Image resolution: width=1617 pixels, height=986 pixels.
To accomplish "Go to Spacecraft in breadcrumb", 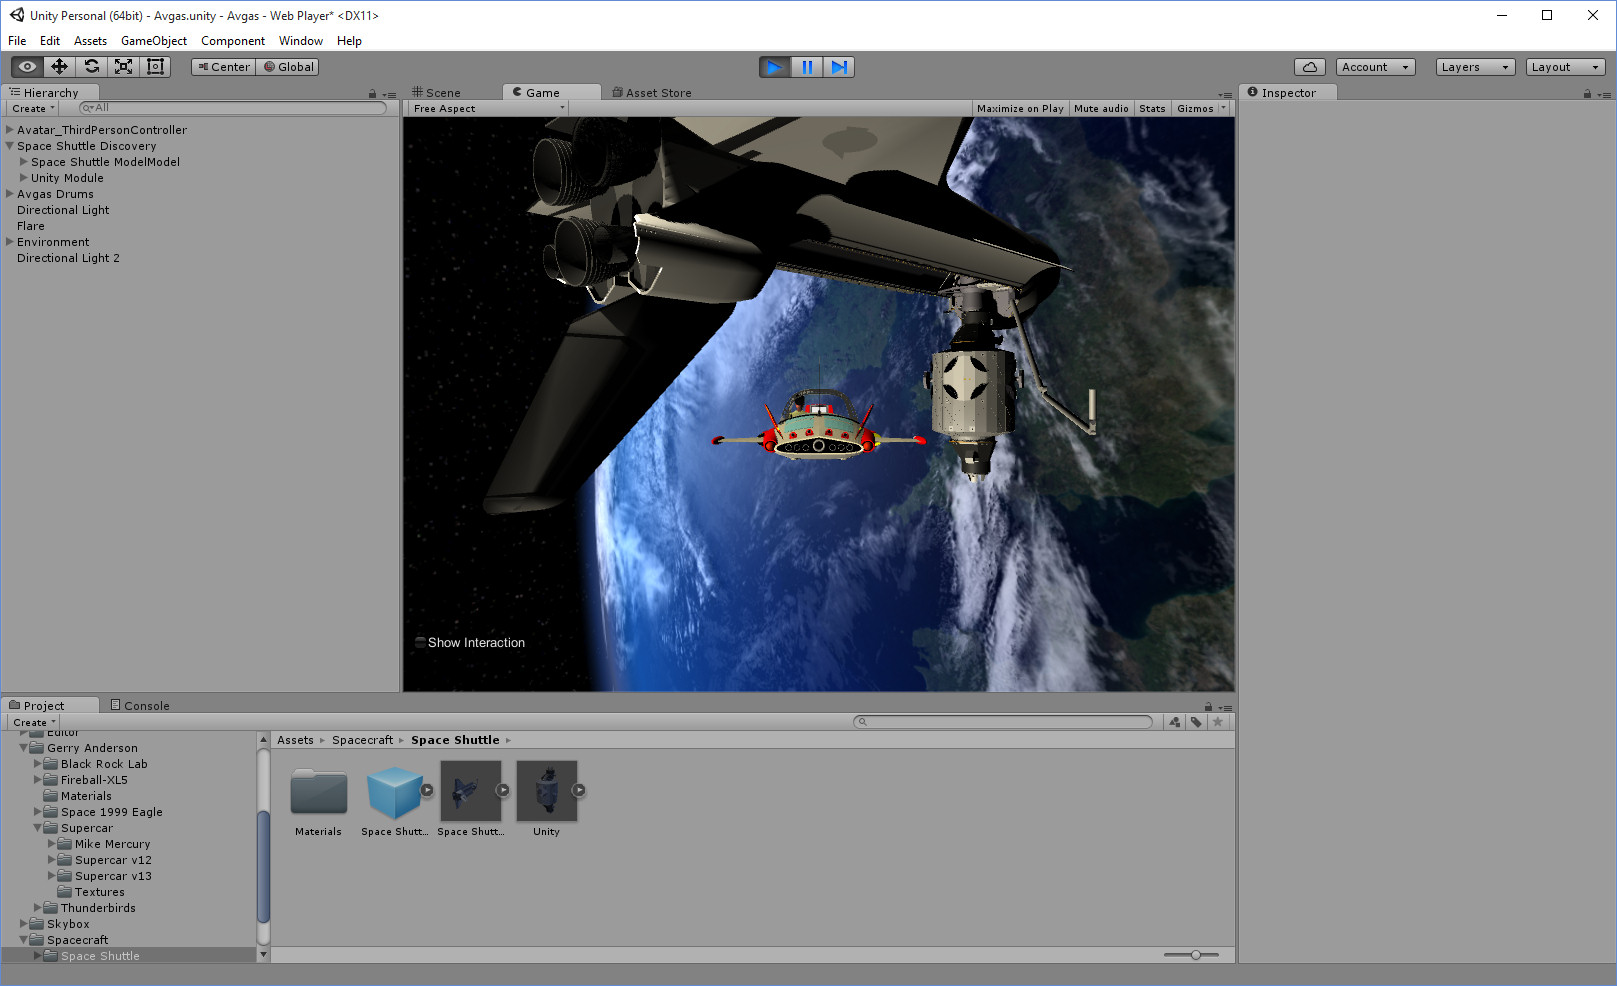I will pyautogui.click(x=362, y=740).
